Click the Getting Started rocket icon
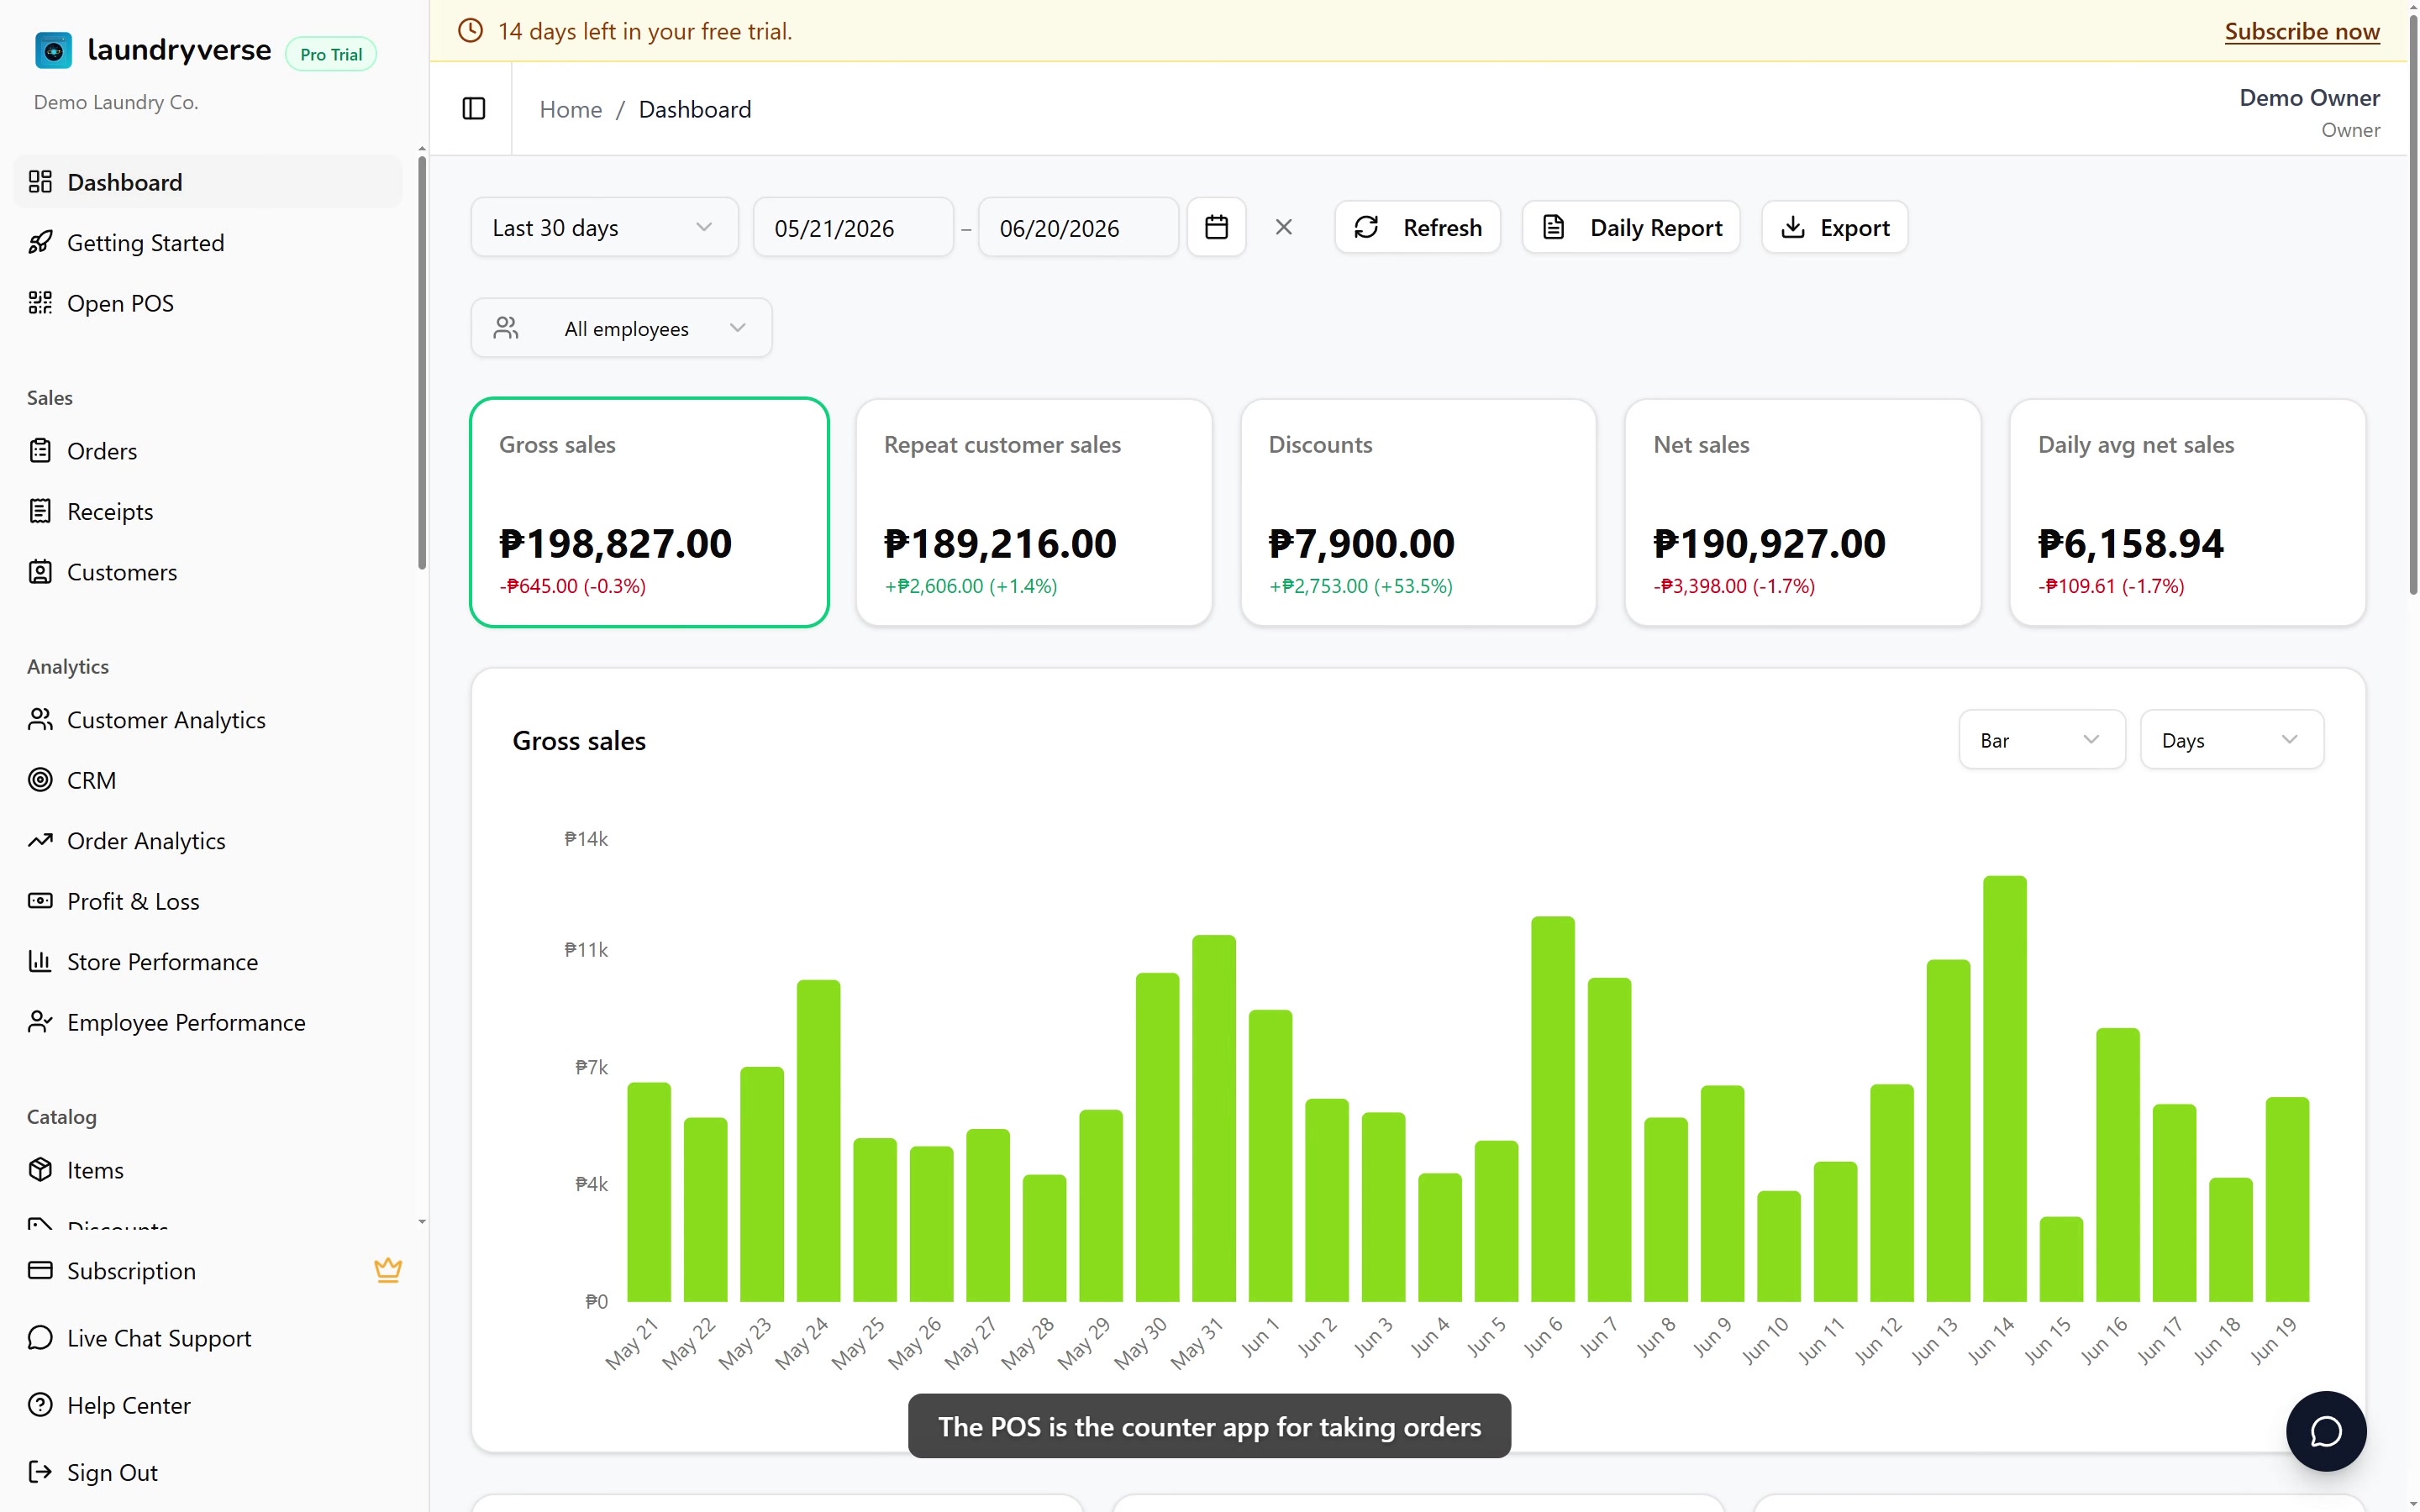Image resolution: width=2420 pixels, height=1512 pixels. pyautogui.click(x=40, y=242)
